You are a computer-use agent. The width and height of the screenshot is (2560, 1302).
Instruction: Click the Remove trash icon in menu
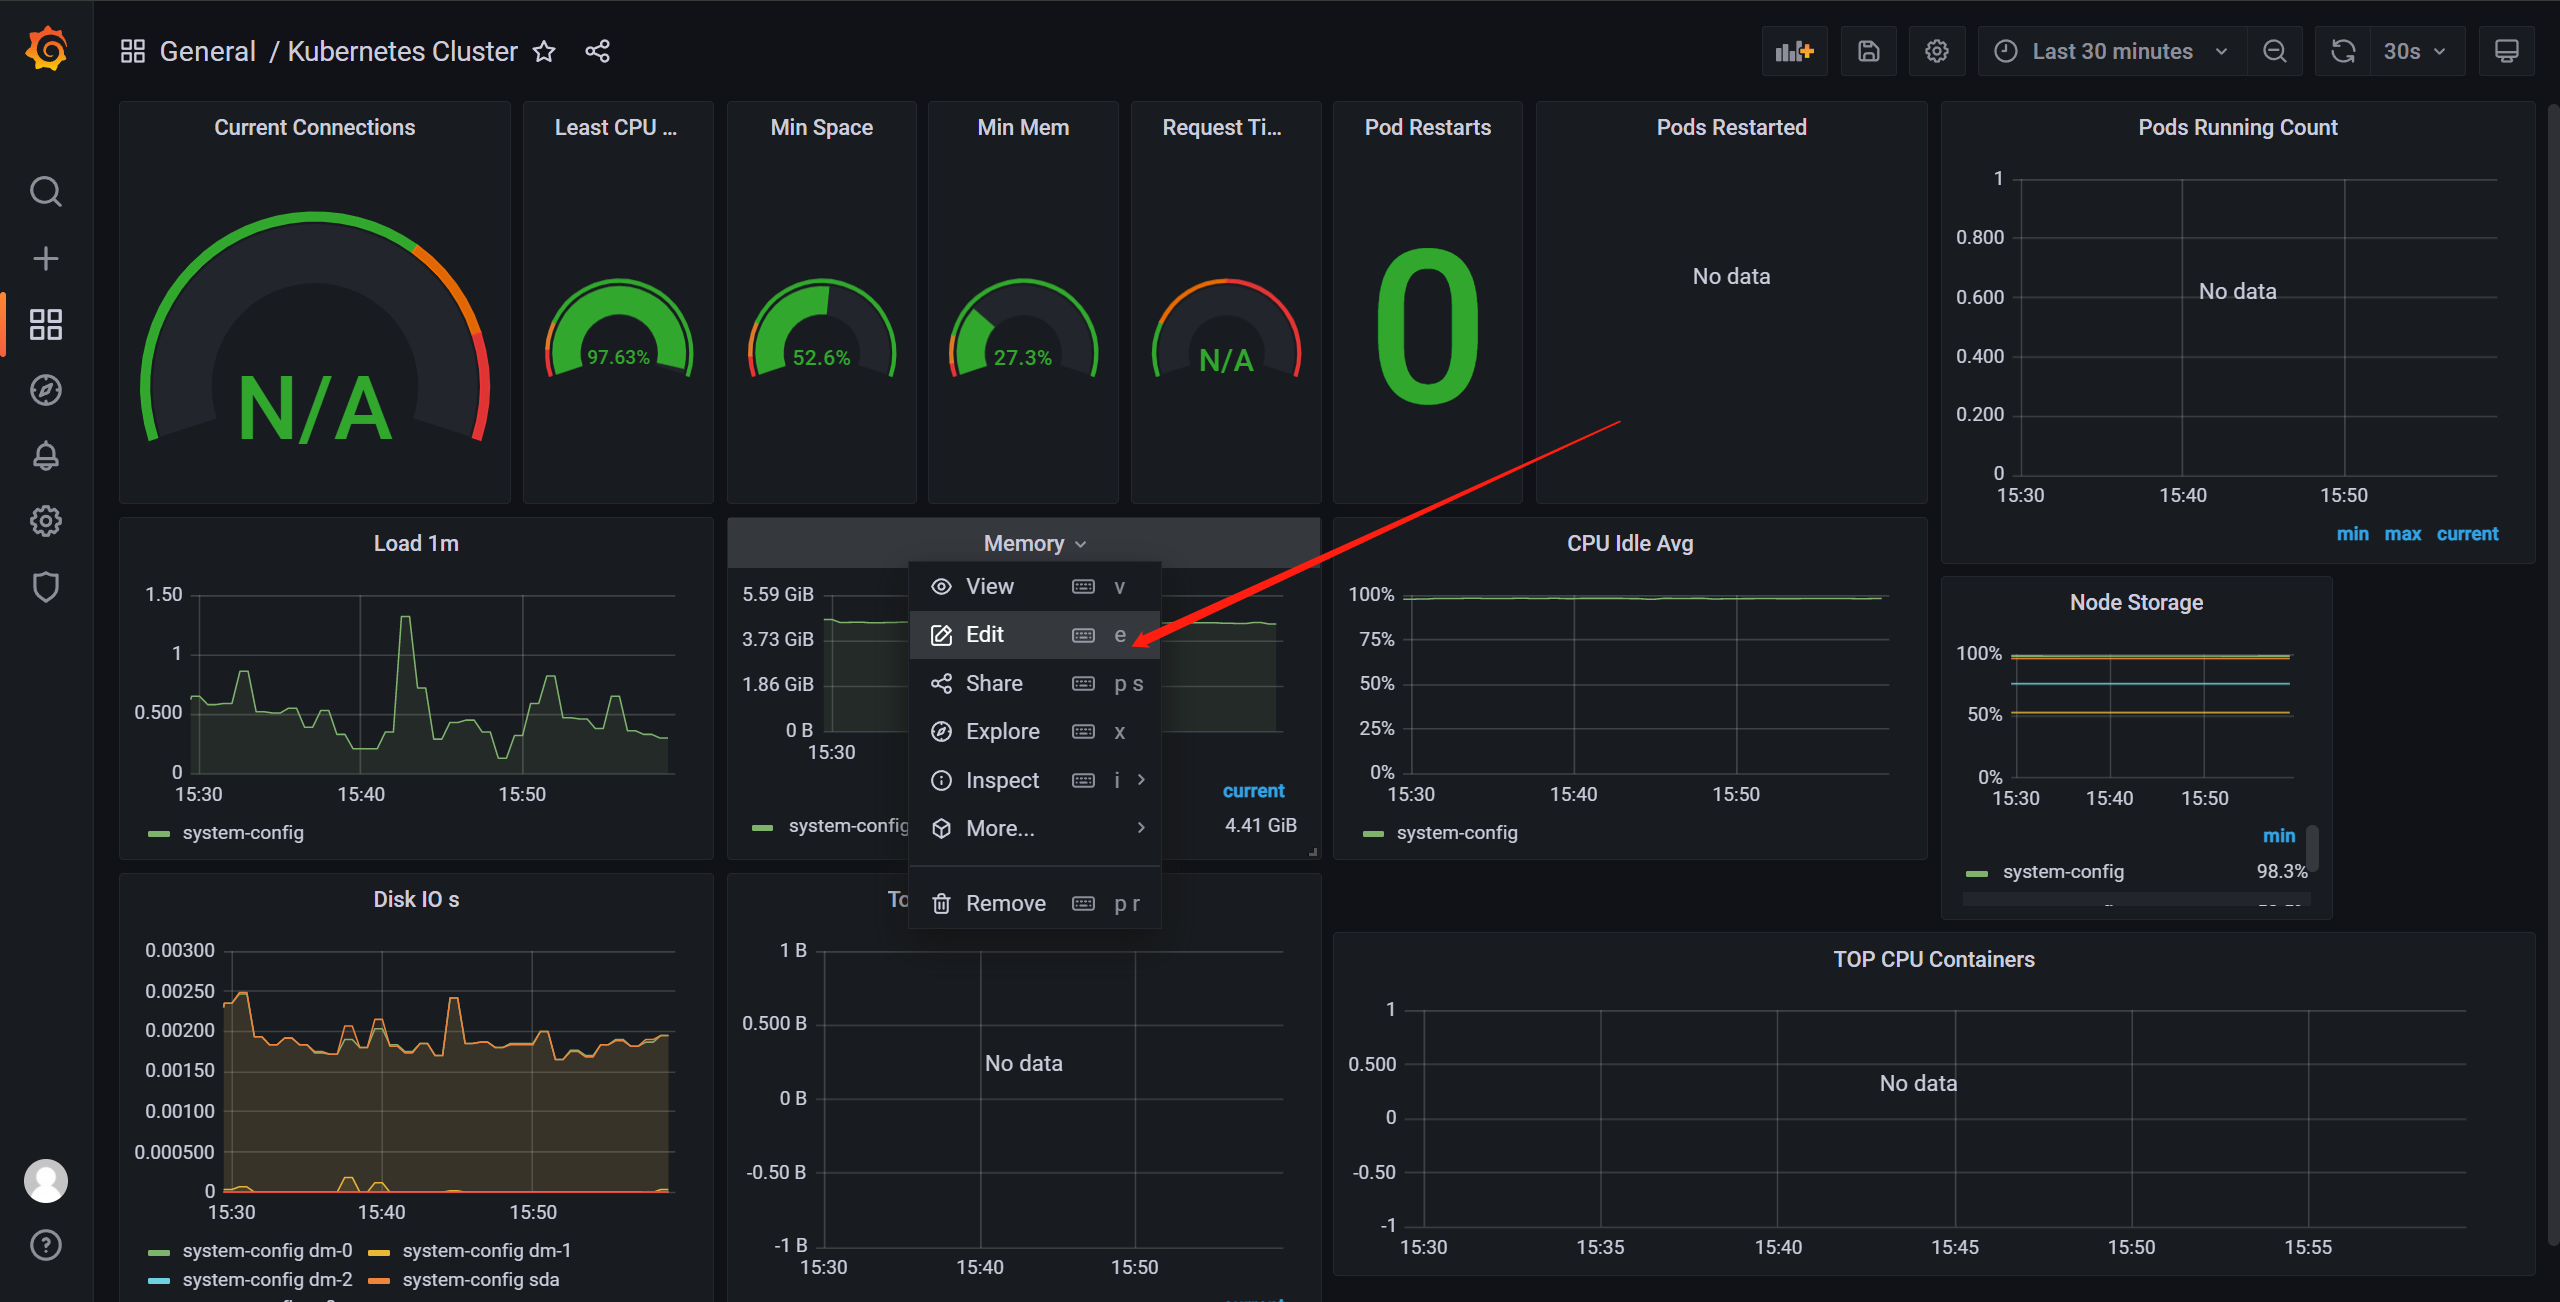click(941, 904)
